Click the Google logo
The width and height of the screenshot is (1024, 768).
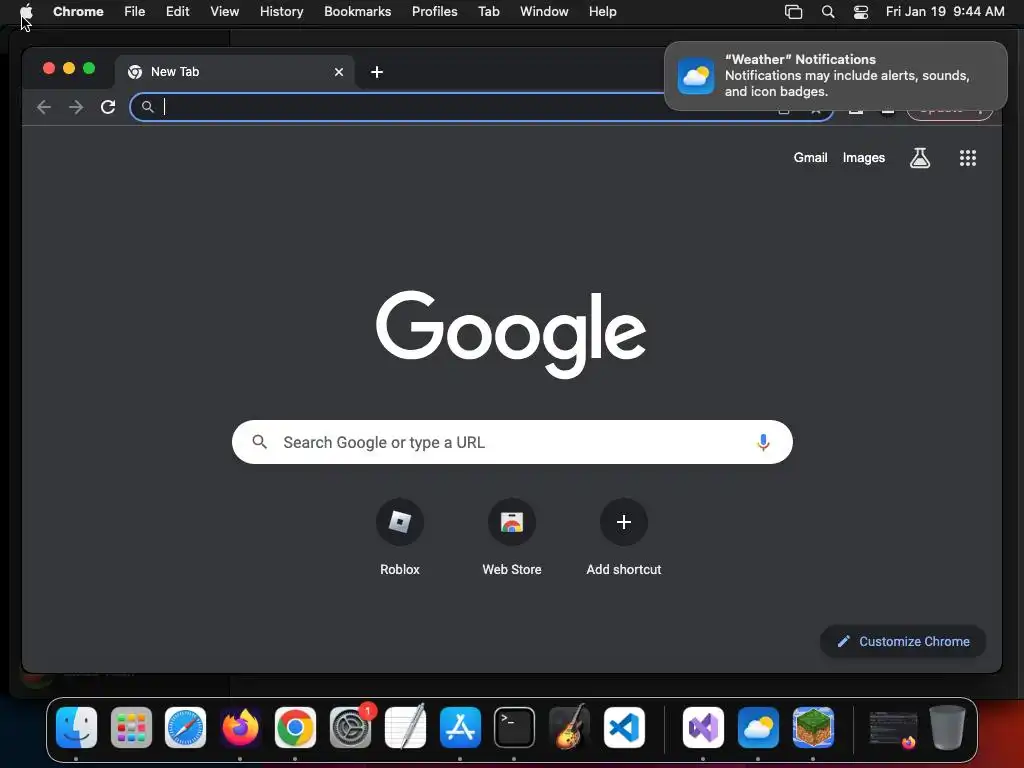[x=511, y=334]
